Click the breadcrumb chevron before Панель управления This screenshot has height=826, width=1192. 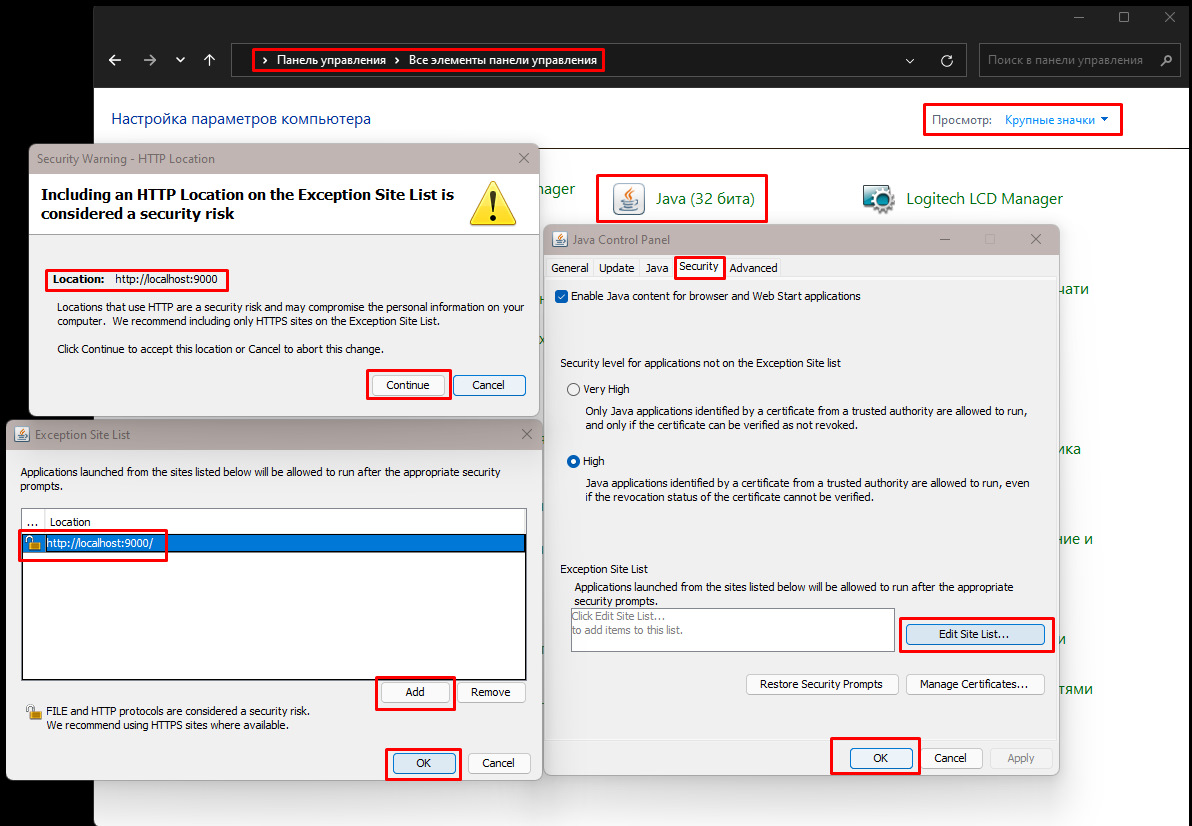[265, 60]
